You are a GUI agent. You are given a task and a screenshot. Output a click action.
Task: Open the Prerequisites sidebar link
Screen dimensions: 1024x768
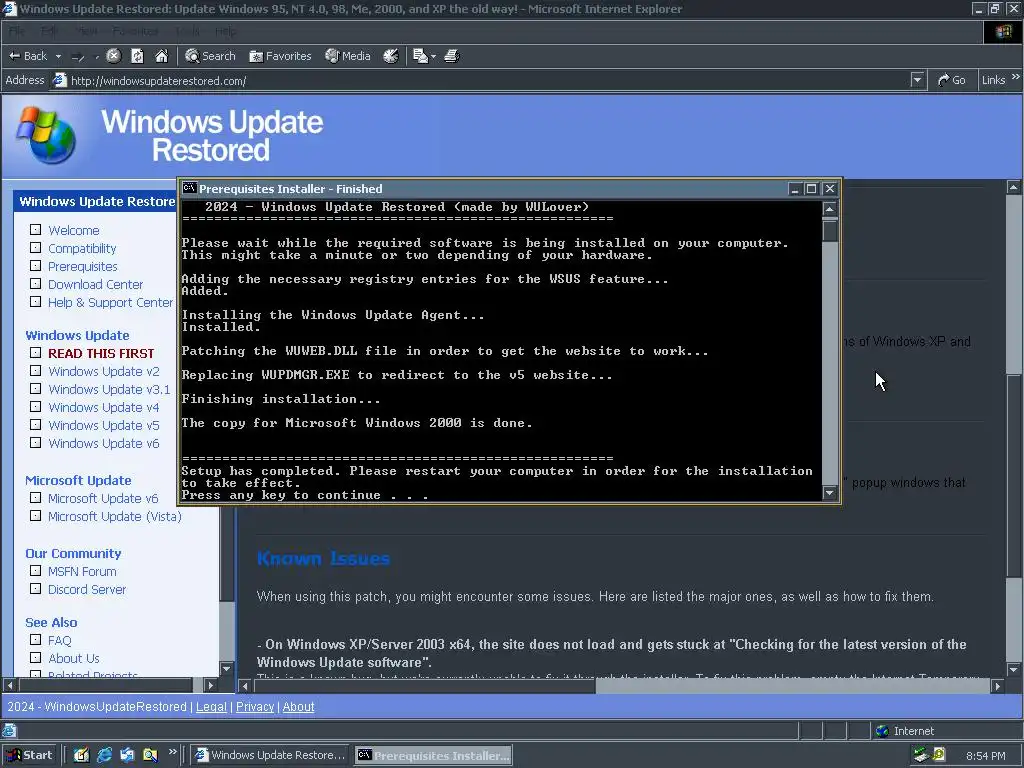[x=83, y=266]
